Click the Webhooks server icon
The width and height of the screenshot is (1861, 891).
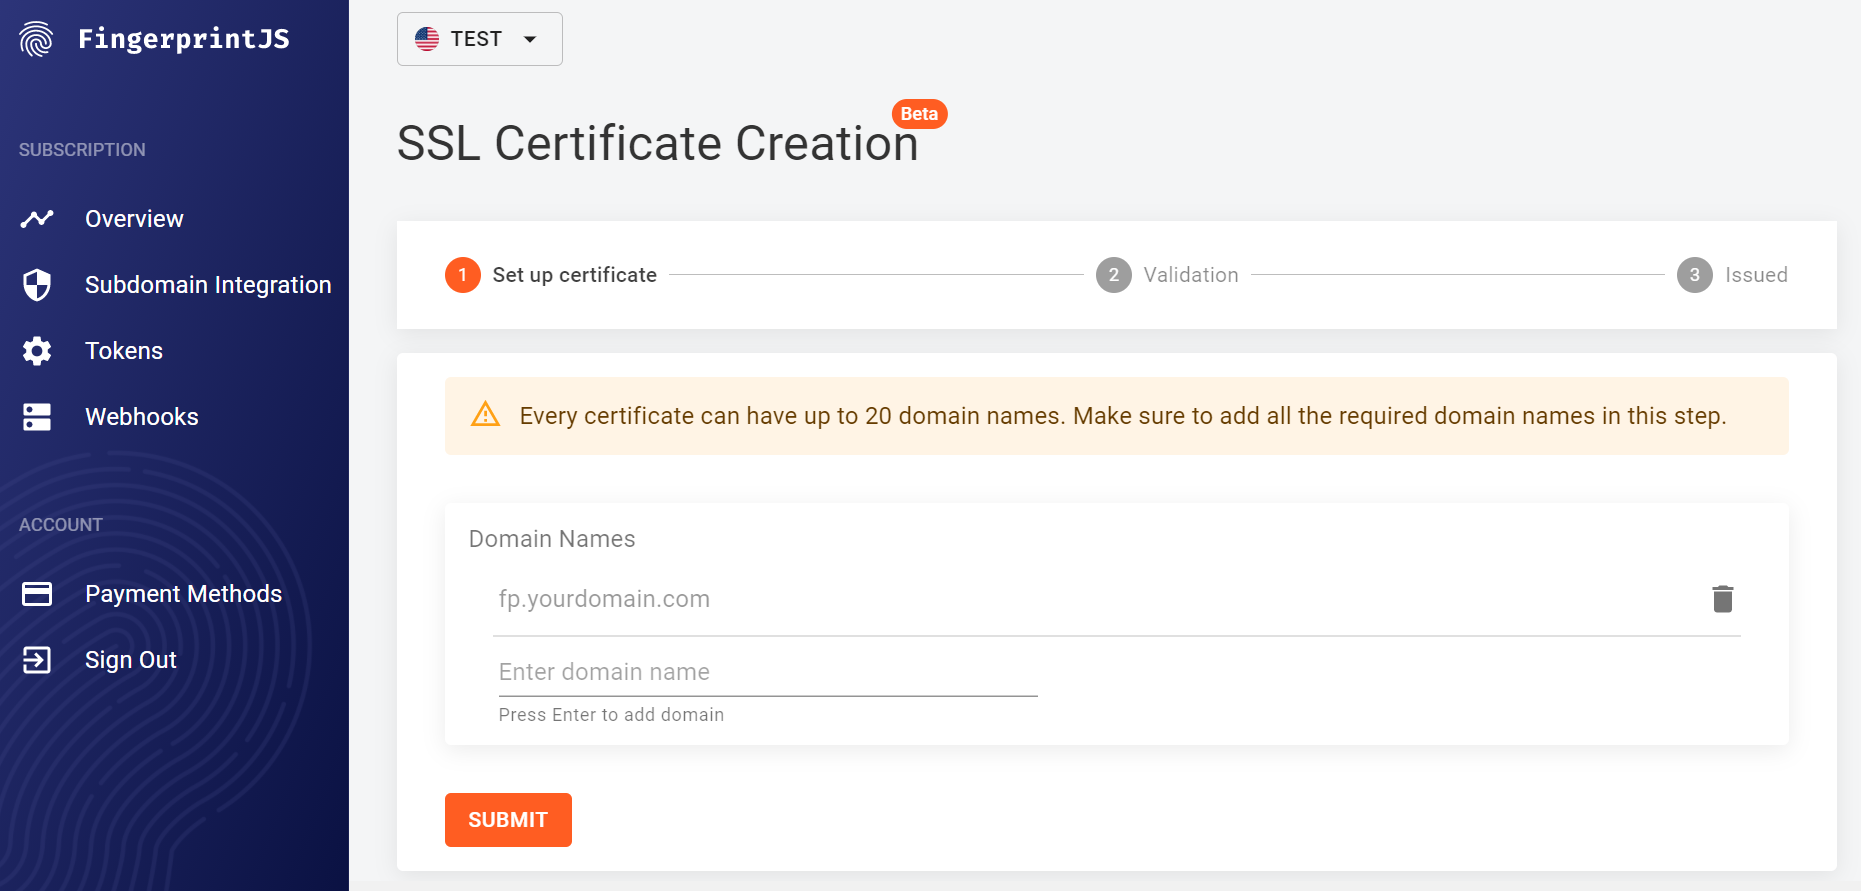[x=37, y=417]
